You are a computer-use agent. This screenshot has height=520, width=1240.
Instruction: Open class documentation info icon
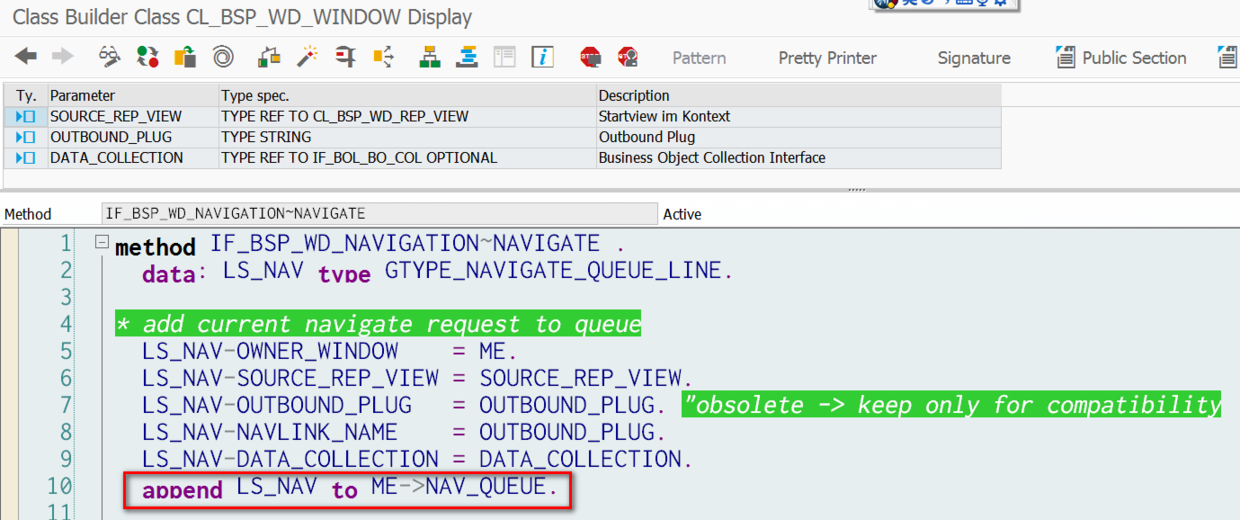(543, 57)
